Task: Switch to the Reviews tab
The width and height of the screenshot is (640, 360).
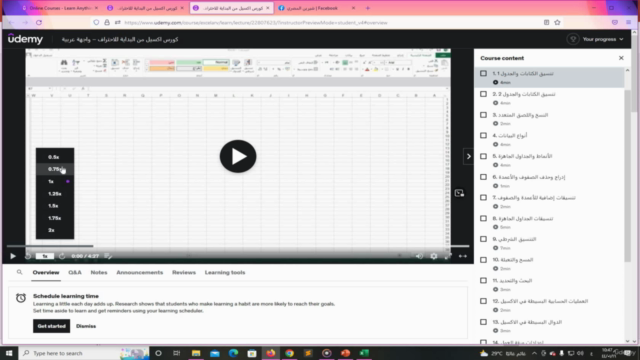Action: tap(184, 272)
